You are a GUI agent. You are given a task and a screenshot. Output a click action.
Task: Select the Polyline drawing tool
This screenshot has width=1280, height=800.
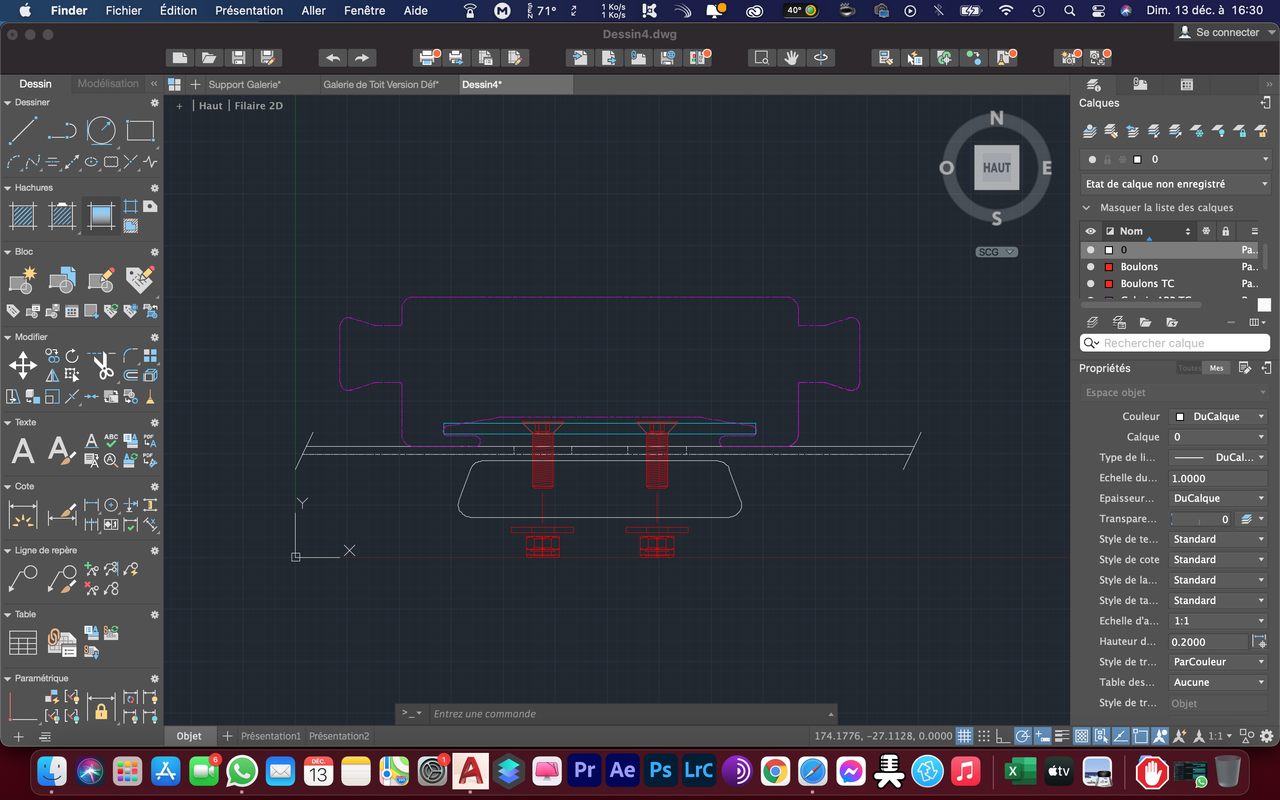point(62,130)
